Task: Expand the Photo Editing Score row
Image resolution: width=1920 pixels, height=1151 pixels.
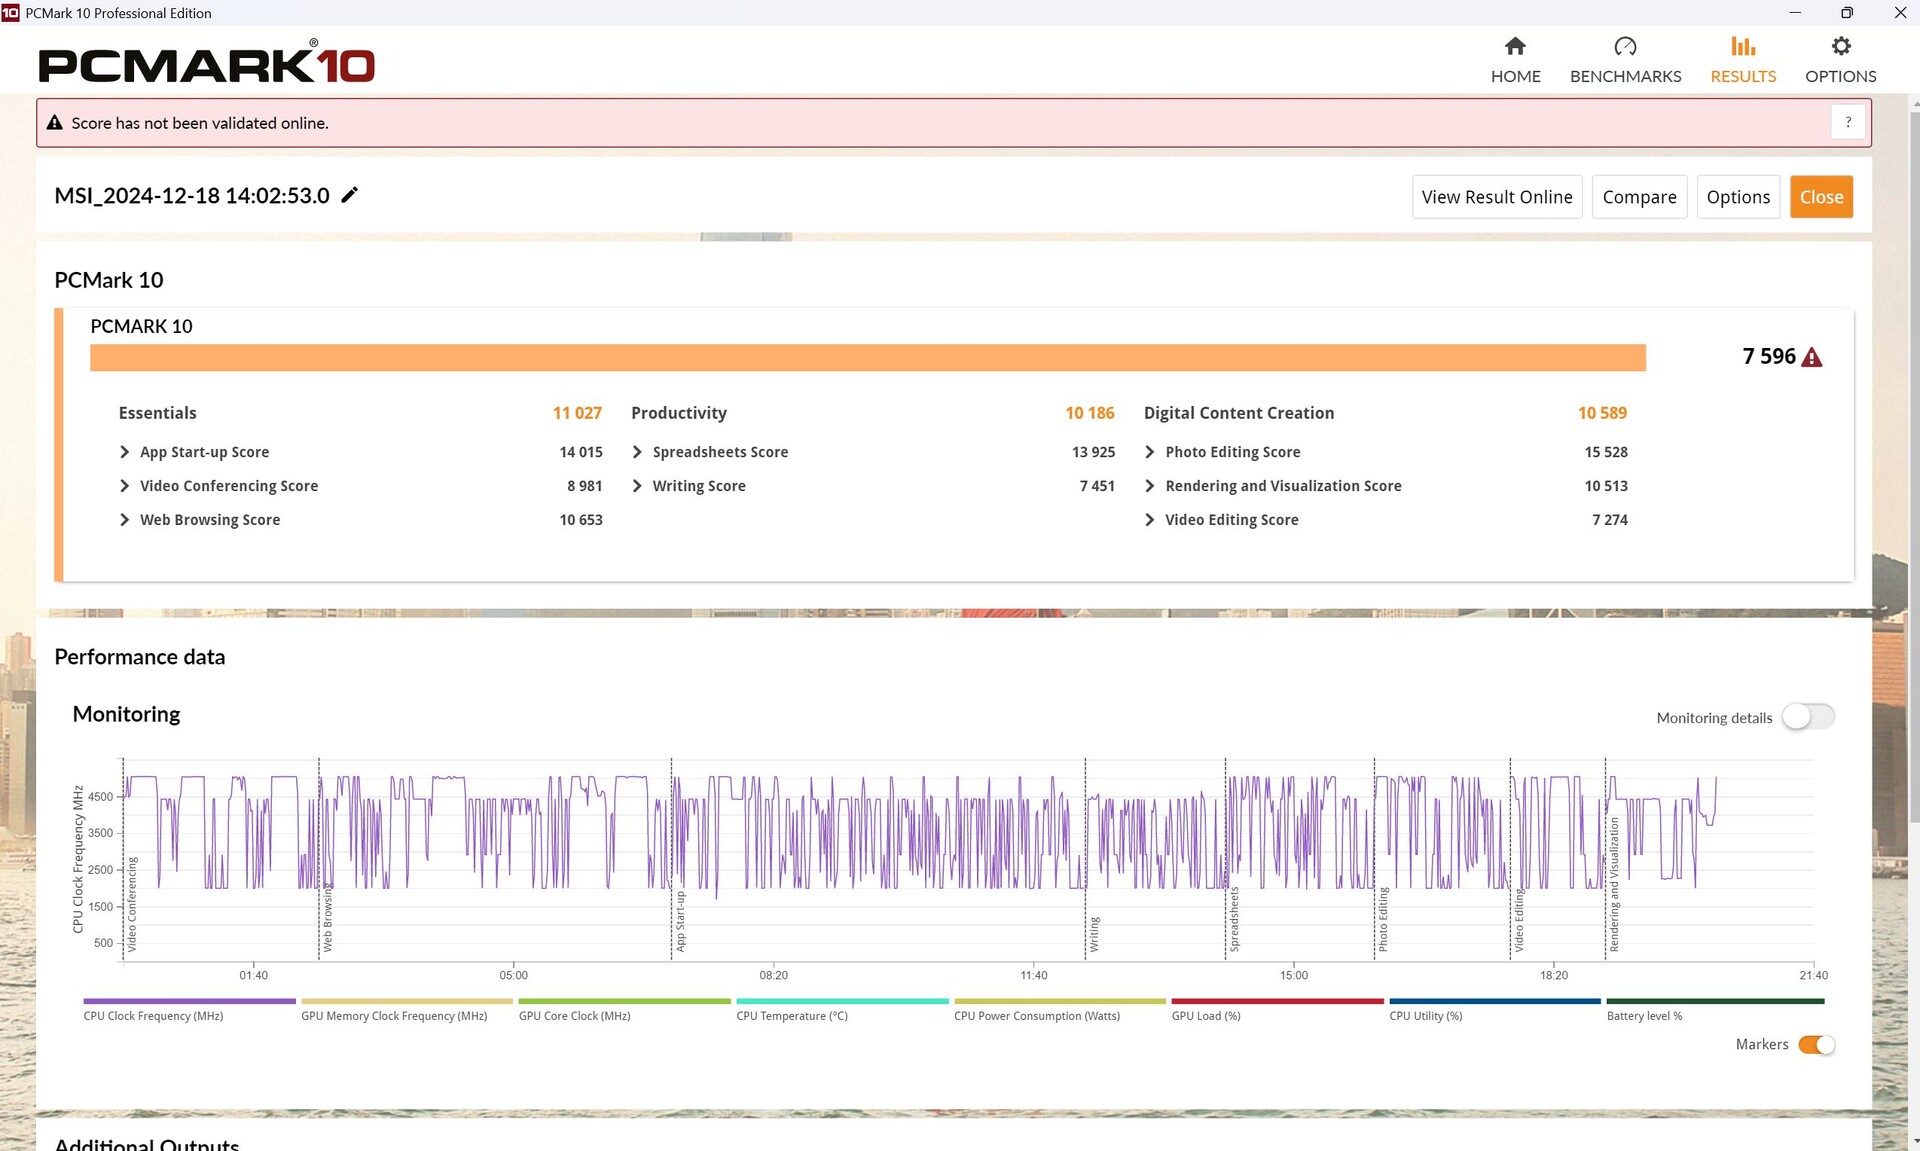Action: [x=1149, y=452]
